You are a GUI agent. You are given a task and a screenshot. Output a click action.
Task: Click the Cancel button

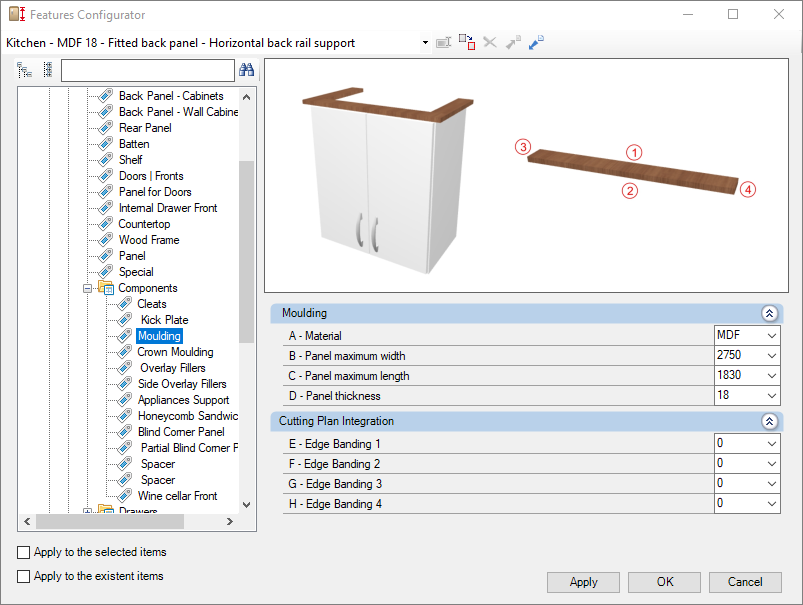click(745, 582)
